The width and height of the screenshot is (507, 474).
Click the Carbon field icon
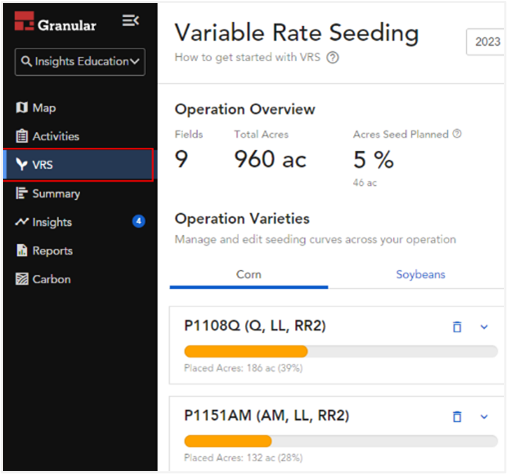(22, 279)
